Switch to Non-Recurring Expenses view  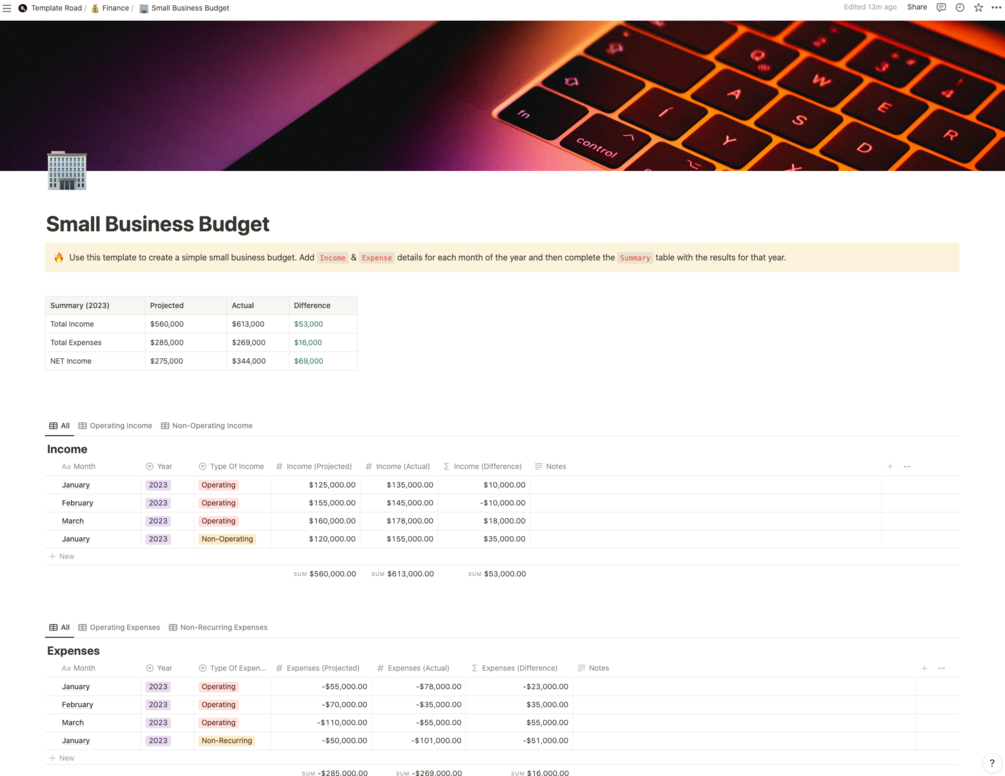coord(218,627)
